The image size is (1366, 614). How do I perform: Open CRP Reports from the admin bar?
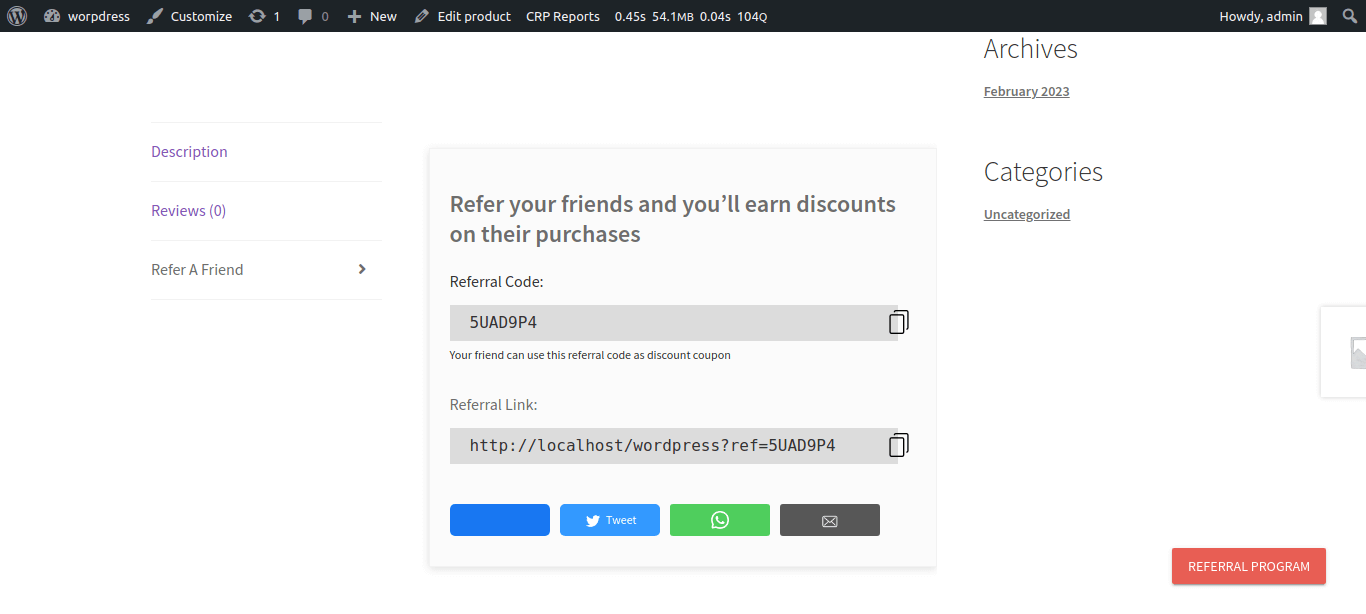562,15
